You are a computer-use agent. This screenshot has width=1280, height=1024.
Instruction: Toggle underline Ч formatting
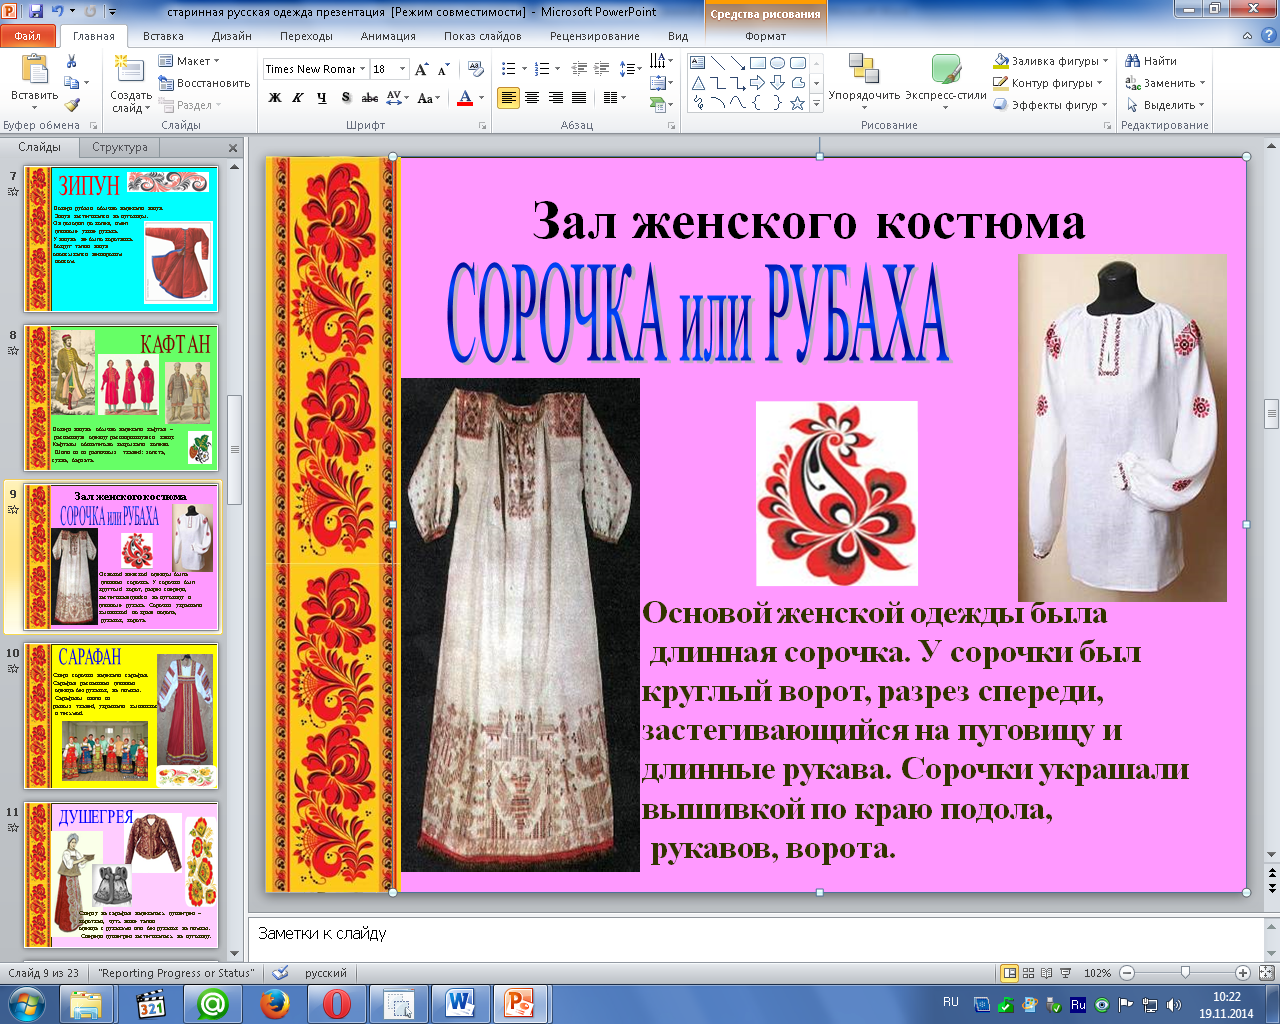click(x=321, y=98)
